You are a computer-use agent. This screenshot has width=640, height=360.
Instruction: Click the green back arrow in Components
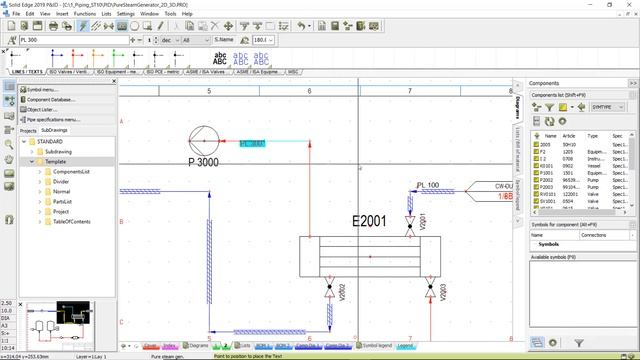coord(581,107)
